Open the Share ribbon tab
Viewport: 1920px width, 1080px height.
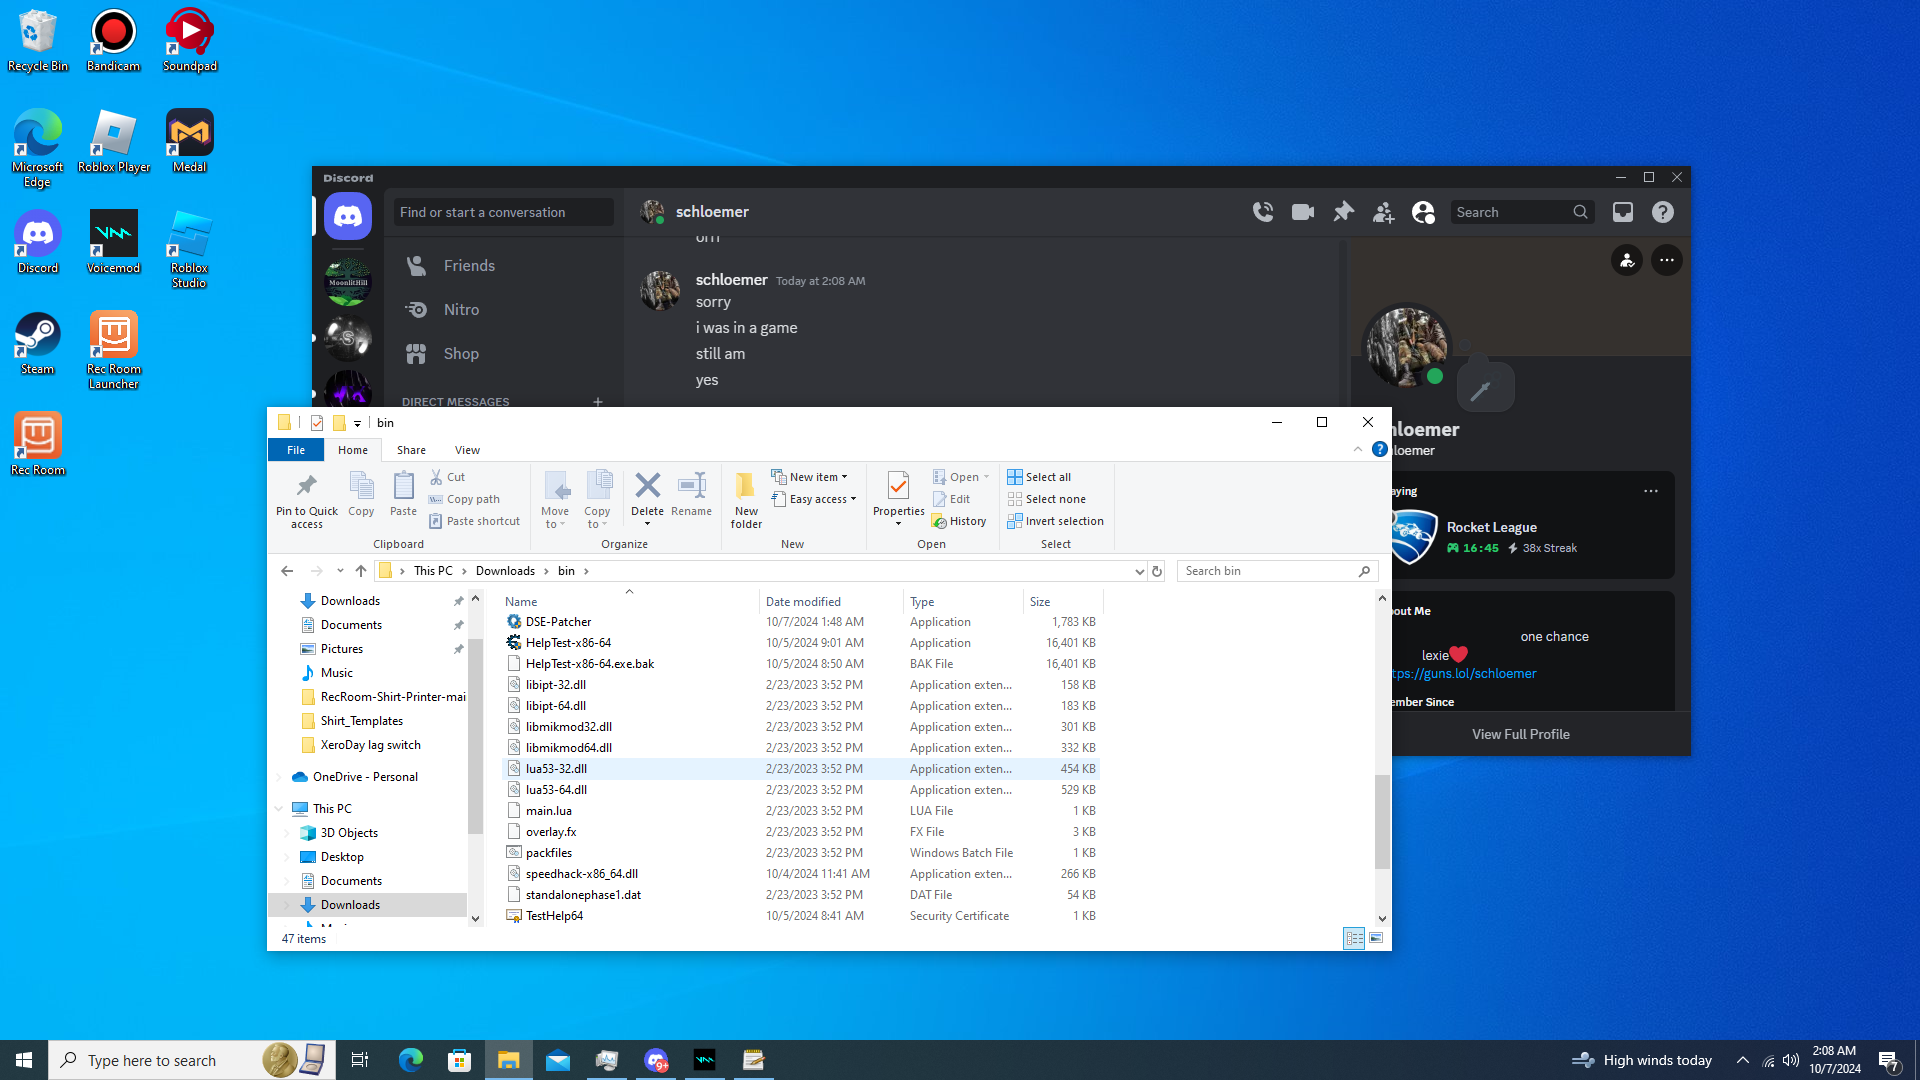coord(411,450)
